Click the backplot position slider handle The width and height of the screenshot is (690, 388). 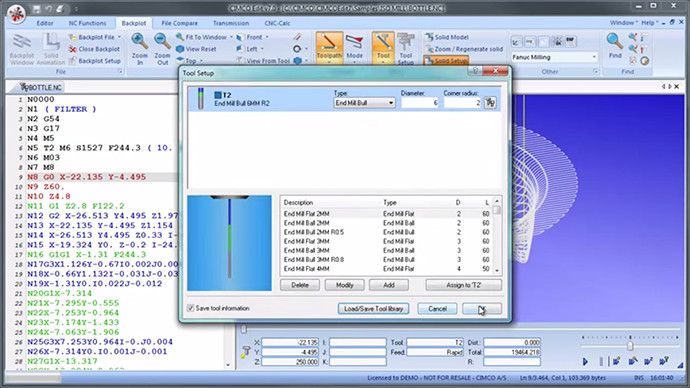[244, 329]
